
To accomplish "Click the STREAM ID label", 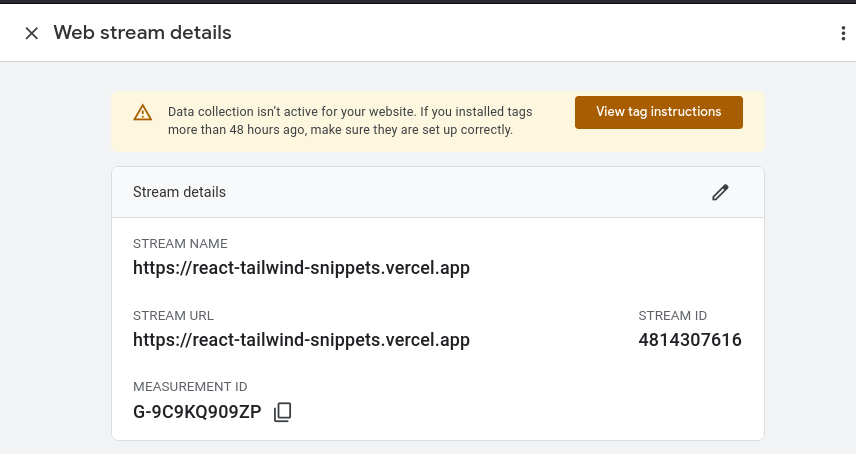I will point(672,316).
